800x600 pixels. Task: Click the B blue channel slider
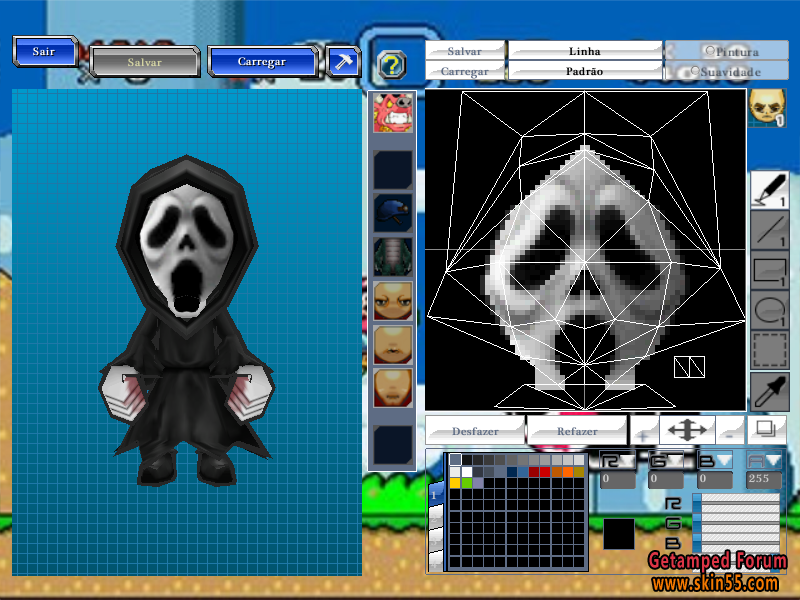pos(737,542)
